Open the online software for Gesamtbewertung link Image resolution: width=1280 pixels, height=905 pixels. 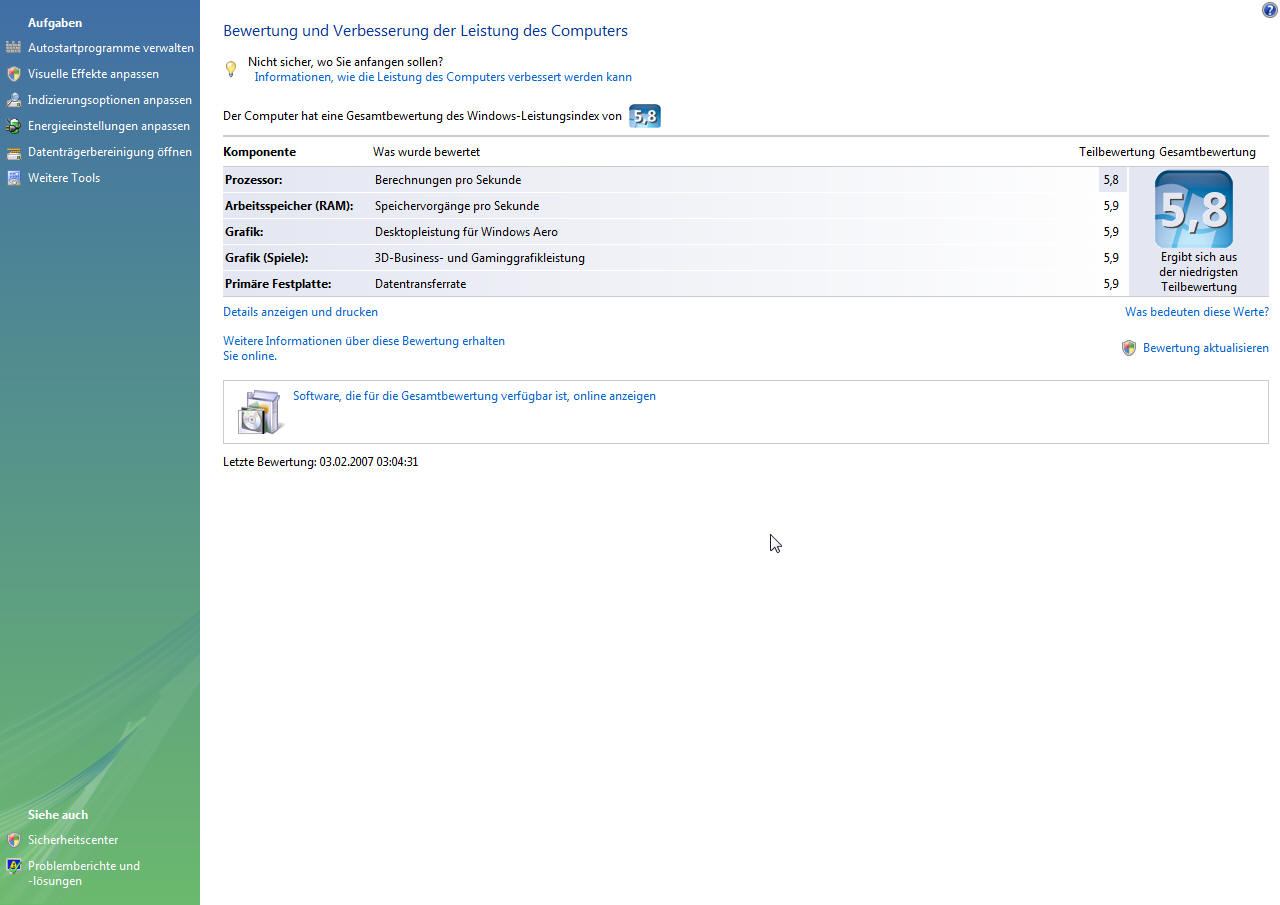pos(474,396)
